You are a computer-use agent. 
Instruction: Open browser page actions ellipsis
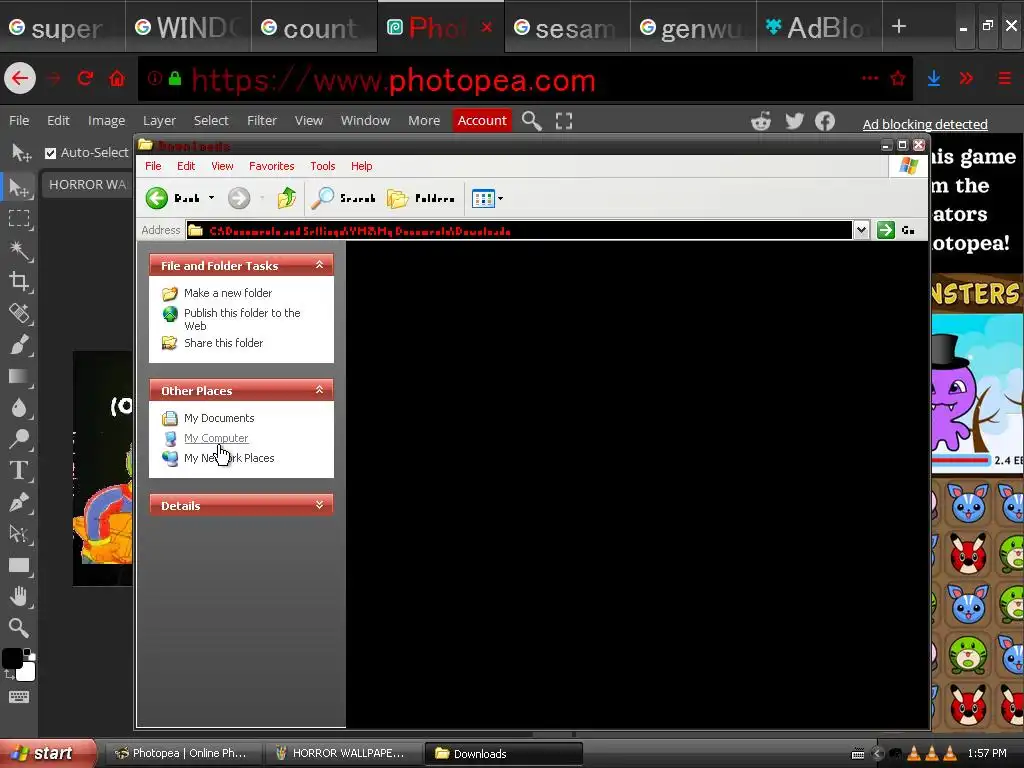[x=870, y=78]
